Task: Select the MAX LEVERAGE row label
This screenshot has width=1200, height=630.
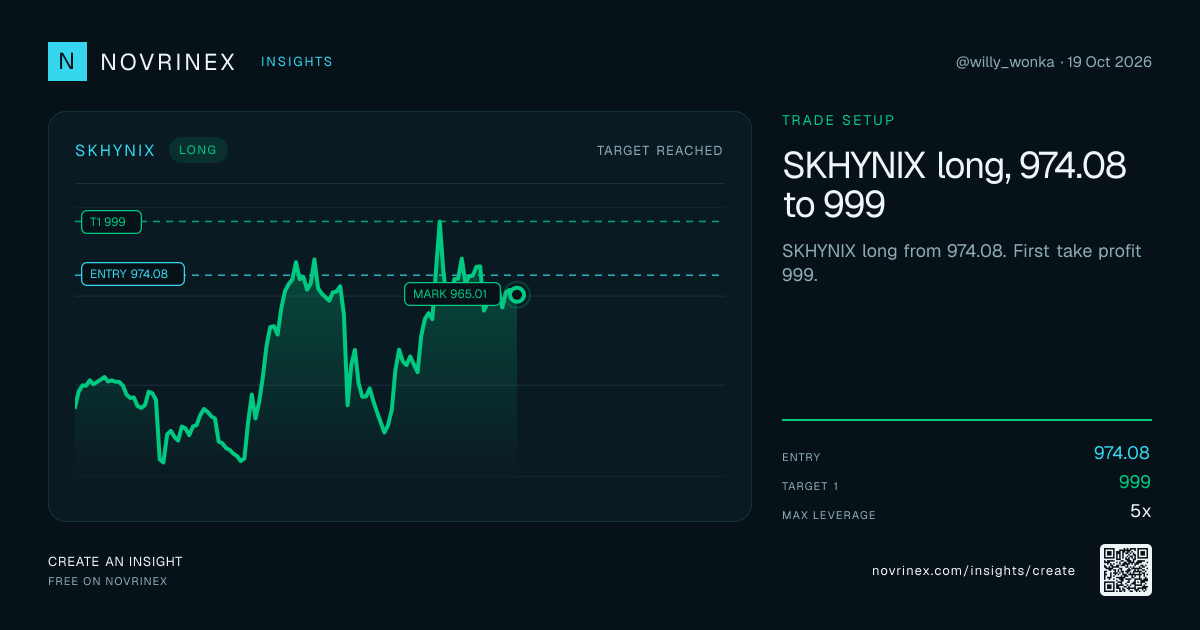Action: click(829, 515)
